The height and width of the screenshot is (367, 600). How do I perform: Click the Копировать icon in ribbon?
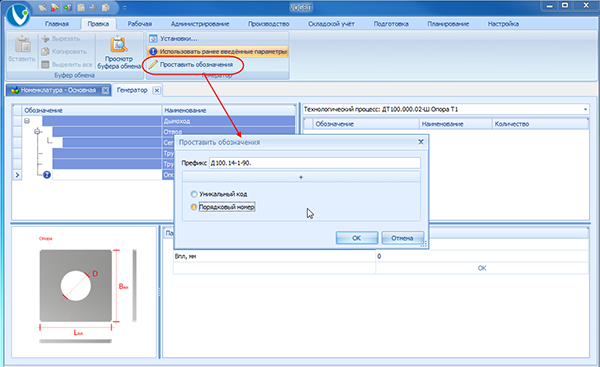pyautogui.click(x=46, y=51)
